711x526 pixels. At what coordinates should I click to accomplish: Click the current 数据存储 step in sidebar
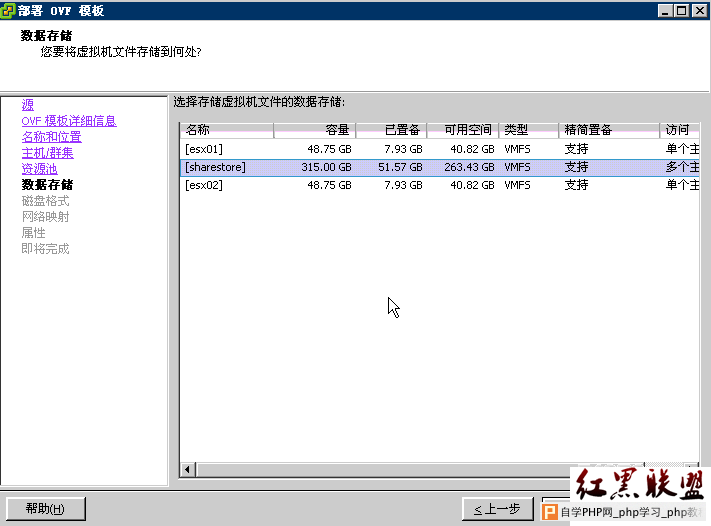coord(47,185)
